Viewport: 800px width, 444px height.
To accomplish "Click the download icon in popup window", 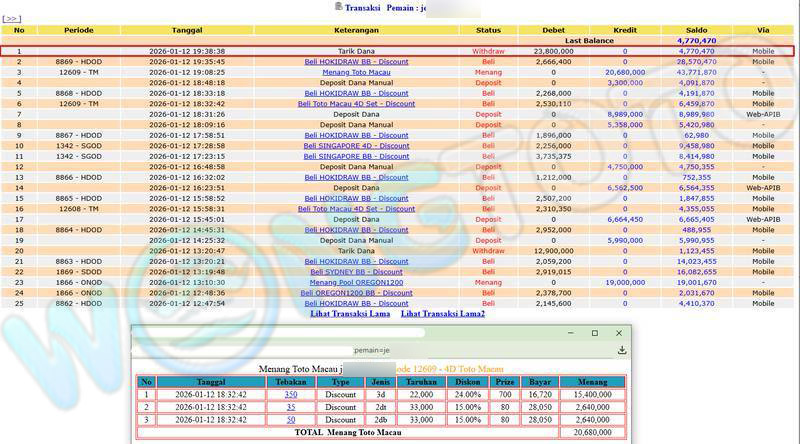I will tap(622, 350).
